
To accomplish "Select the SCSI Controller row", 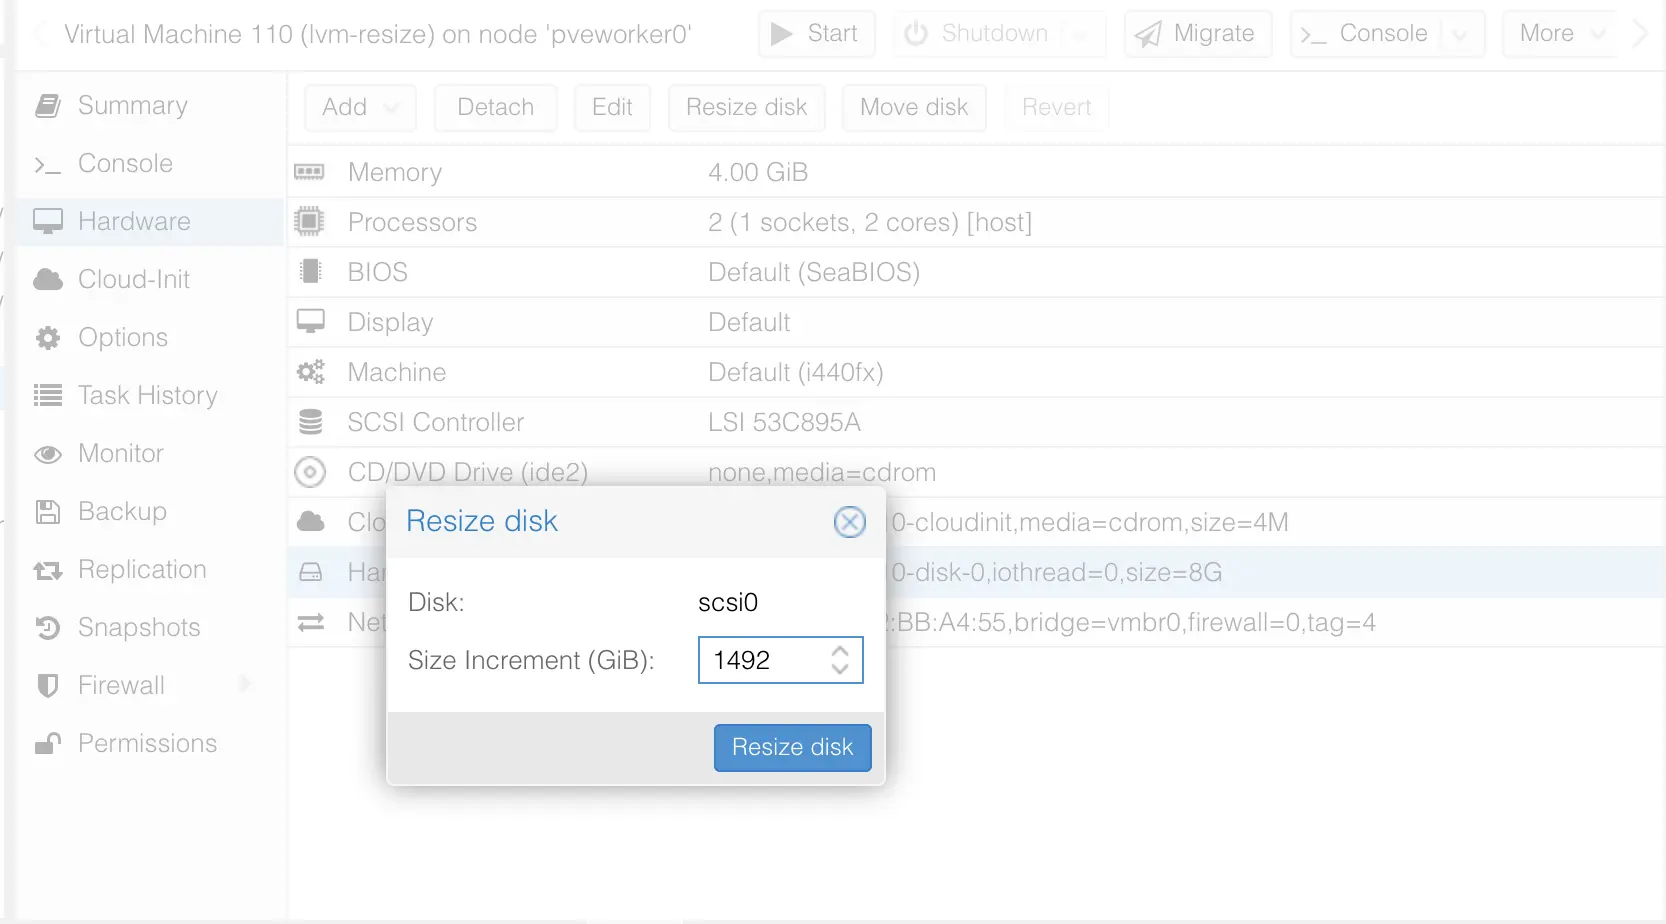I will [976, 422].
